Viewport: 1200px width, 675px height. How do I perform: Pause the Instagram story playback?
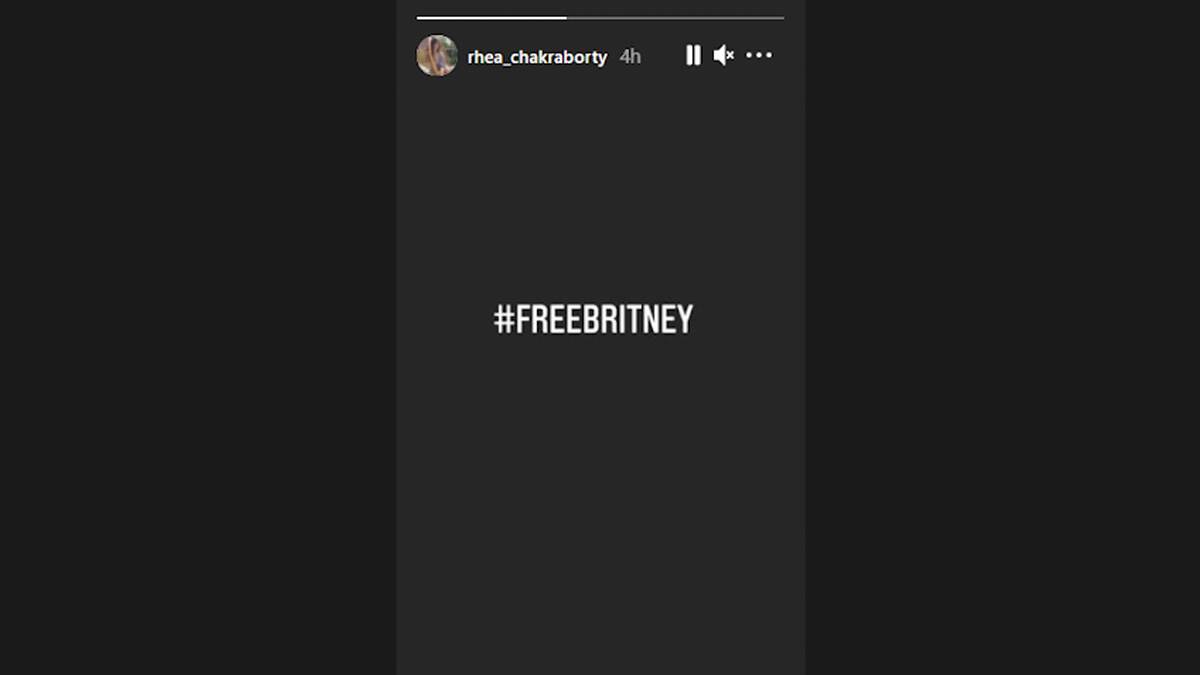[x=693, y=56]
